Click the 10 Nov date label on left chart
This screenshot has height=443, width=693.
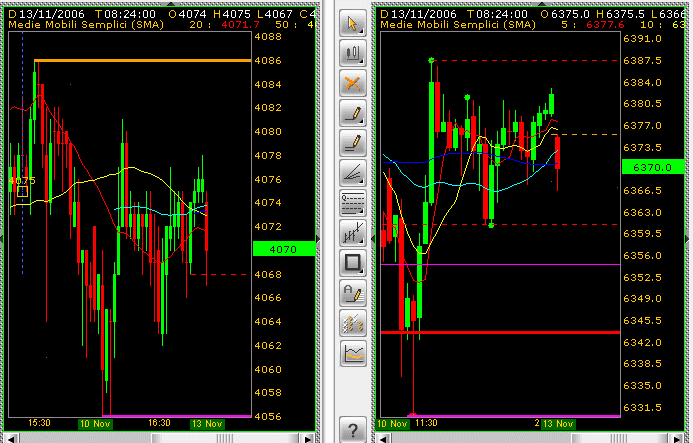click(x=95, y=424)
